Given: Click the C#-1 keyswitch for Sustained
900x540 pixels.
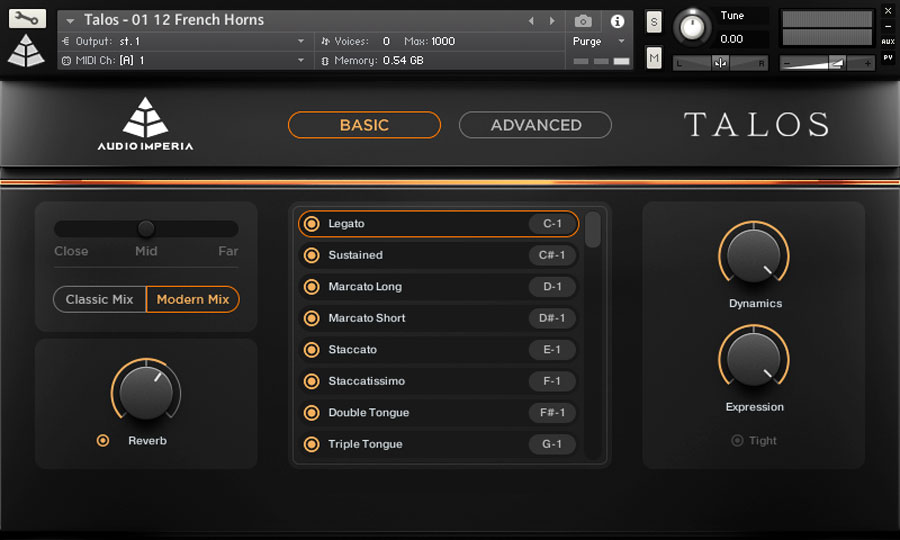Looking at the screenshot, I should click(552, 255).
